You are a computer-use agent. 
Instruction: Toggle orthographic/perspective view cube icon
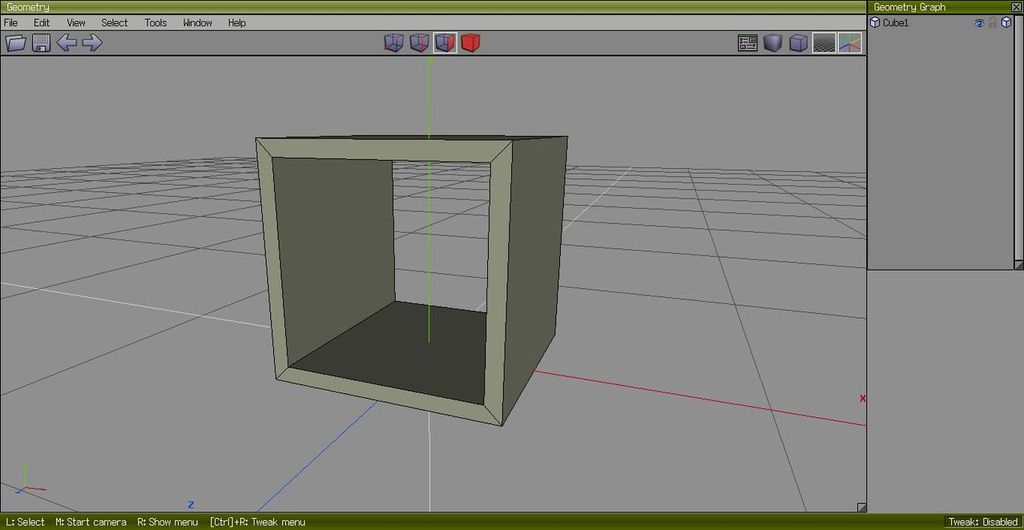click(x=798, y=43)
